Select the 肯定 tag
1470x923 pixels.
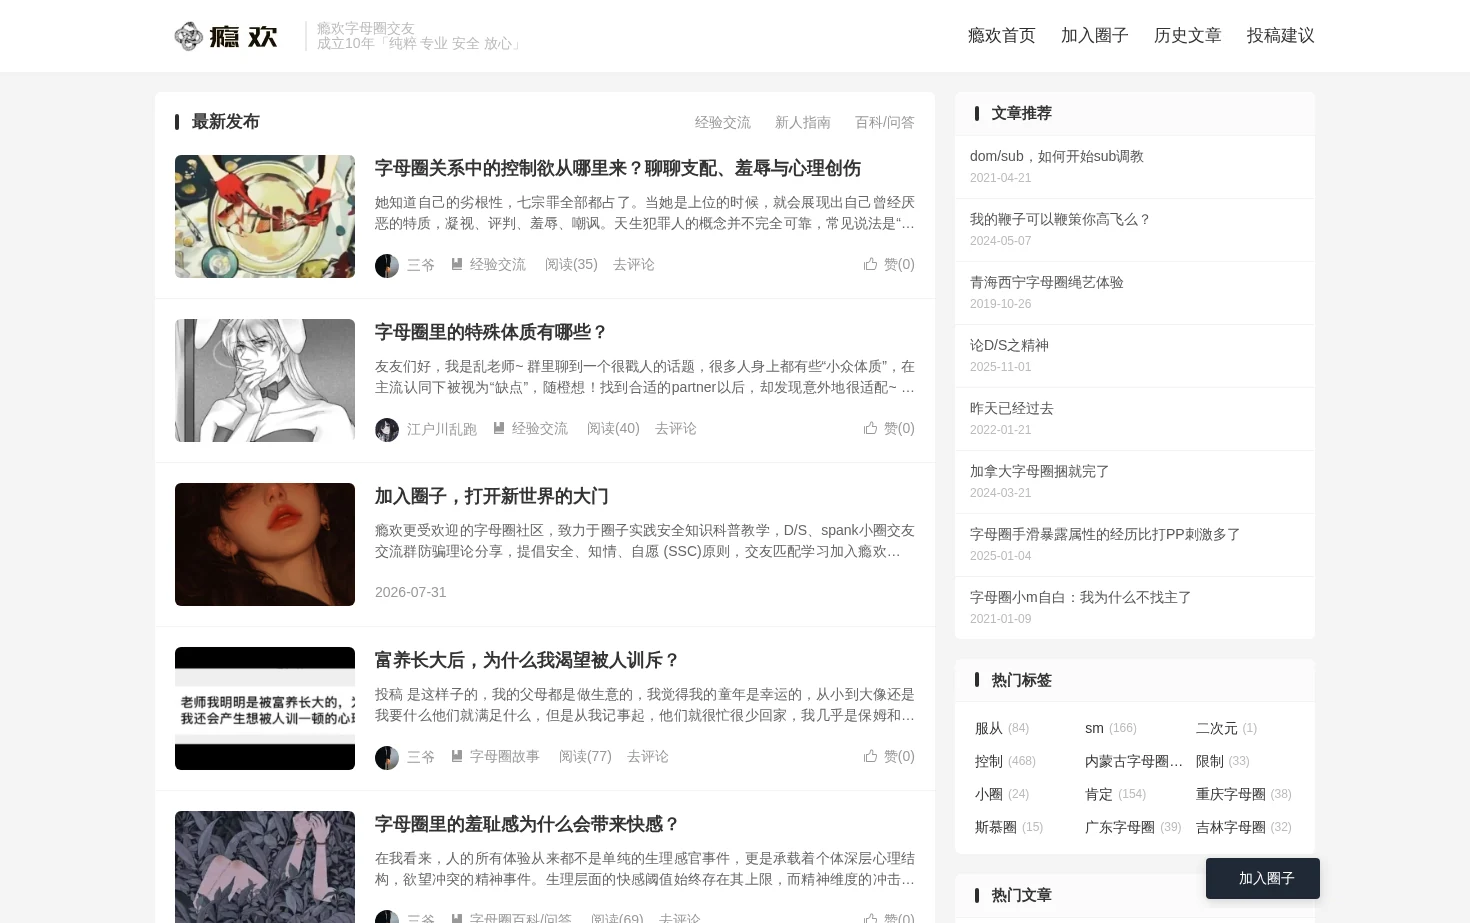tap(1099, 794)
